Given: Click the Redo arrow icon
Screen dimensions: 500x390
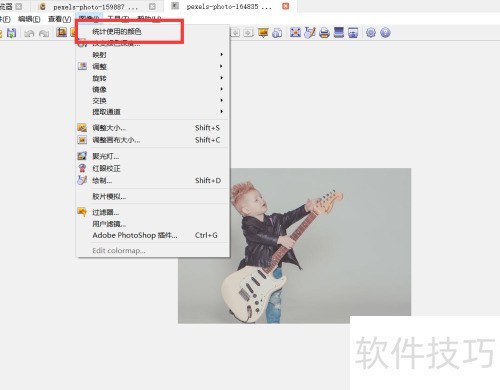Looking at the screenshot, I should coord(44,33).
